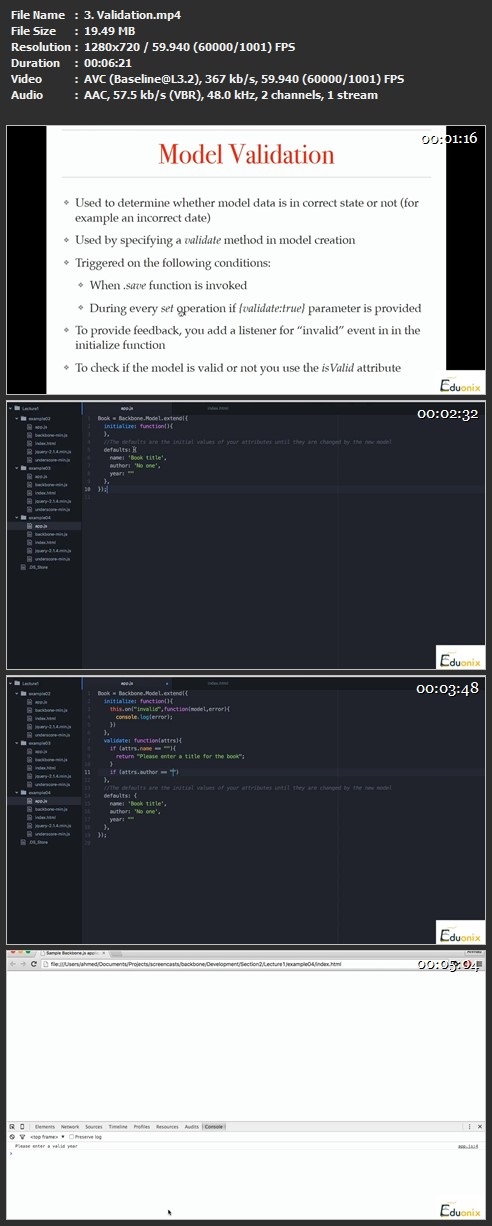Toggle the DevTools device mode icon
This screenshot has height=1226, width=492.
[x=22, y=1126]
